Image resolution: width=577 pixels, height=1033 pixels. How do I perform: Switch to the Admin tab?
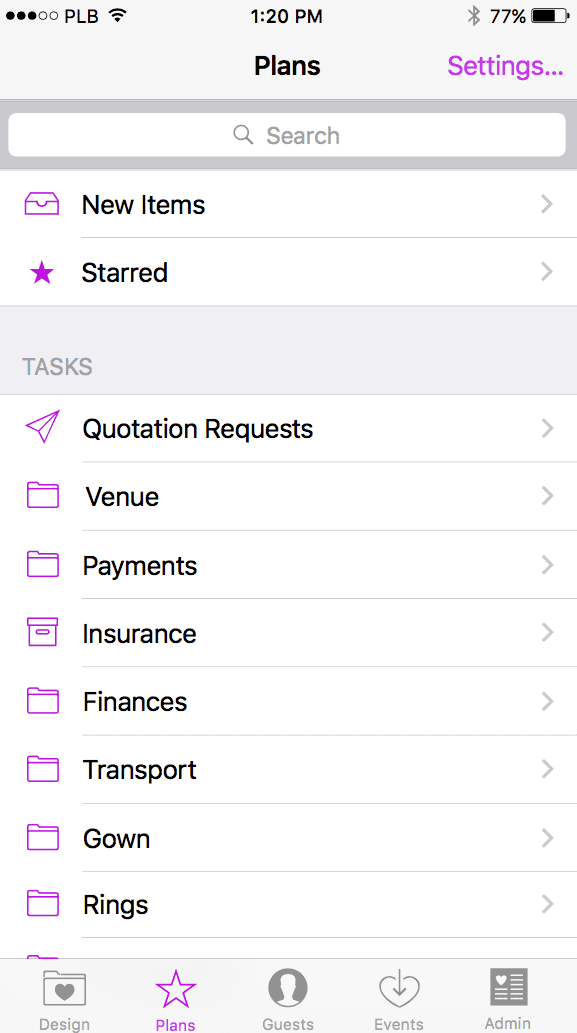click(x=508, y=999)
